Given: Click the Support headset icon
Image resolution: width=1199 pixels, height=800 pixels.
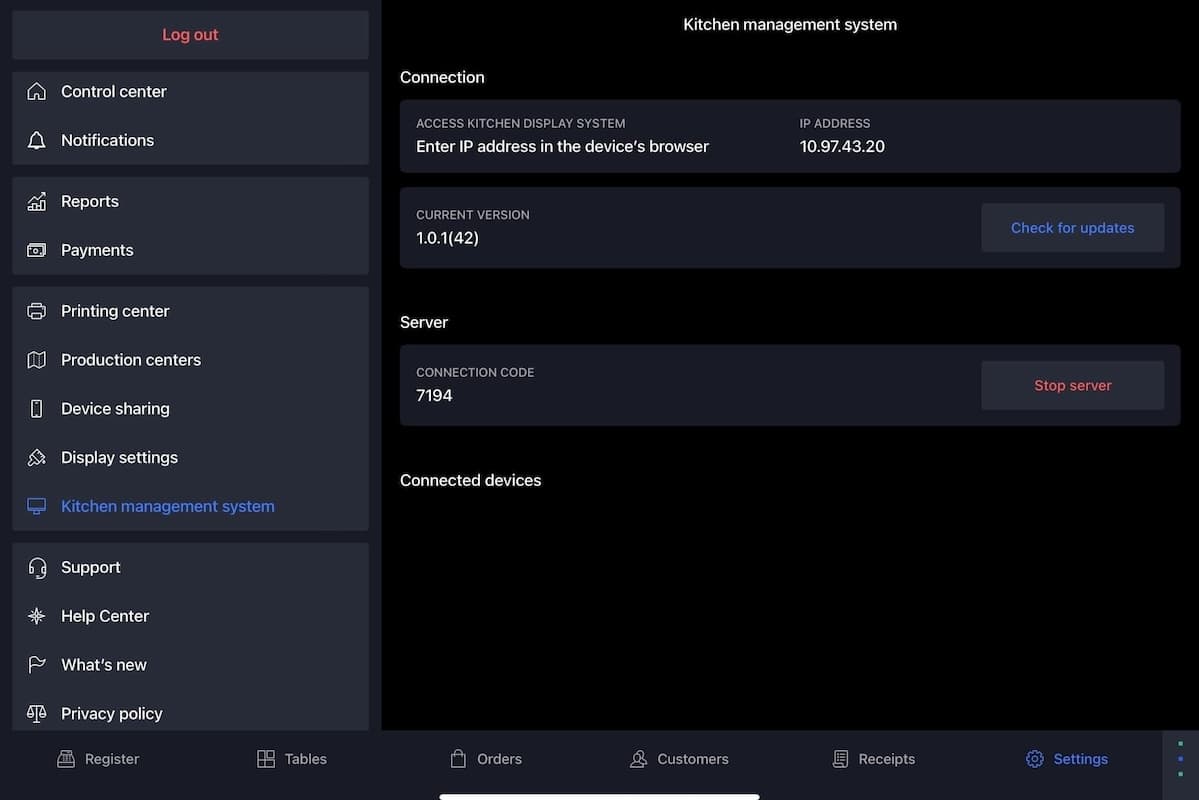Looking at the screenshot, I should [x=37, y=568].
